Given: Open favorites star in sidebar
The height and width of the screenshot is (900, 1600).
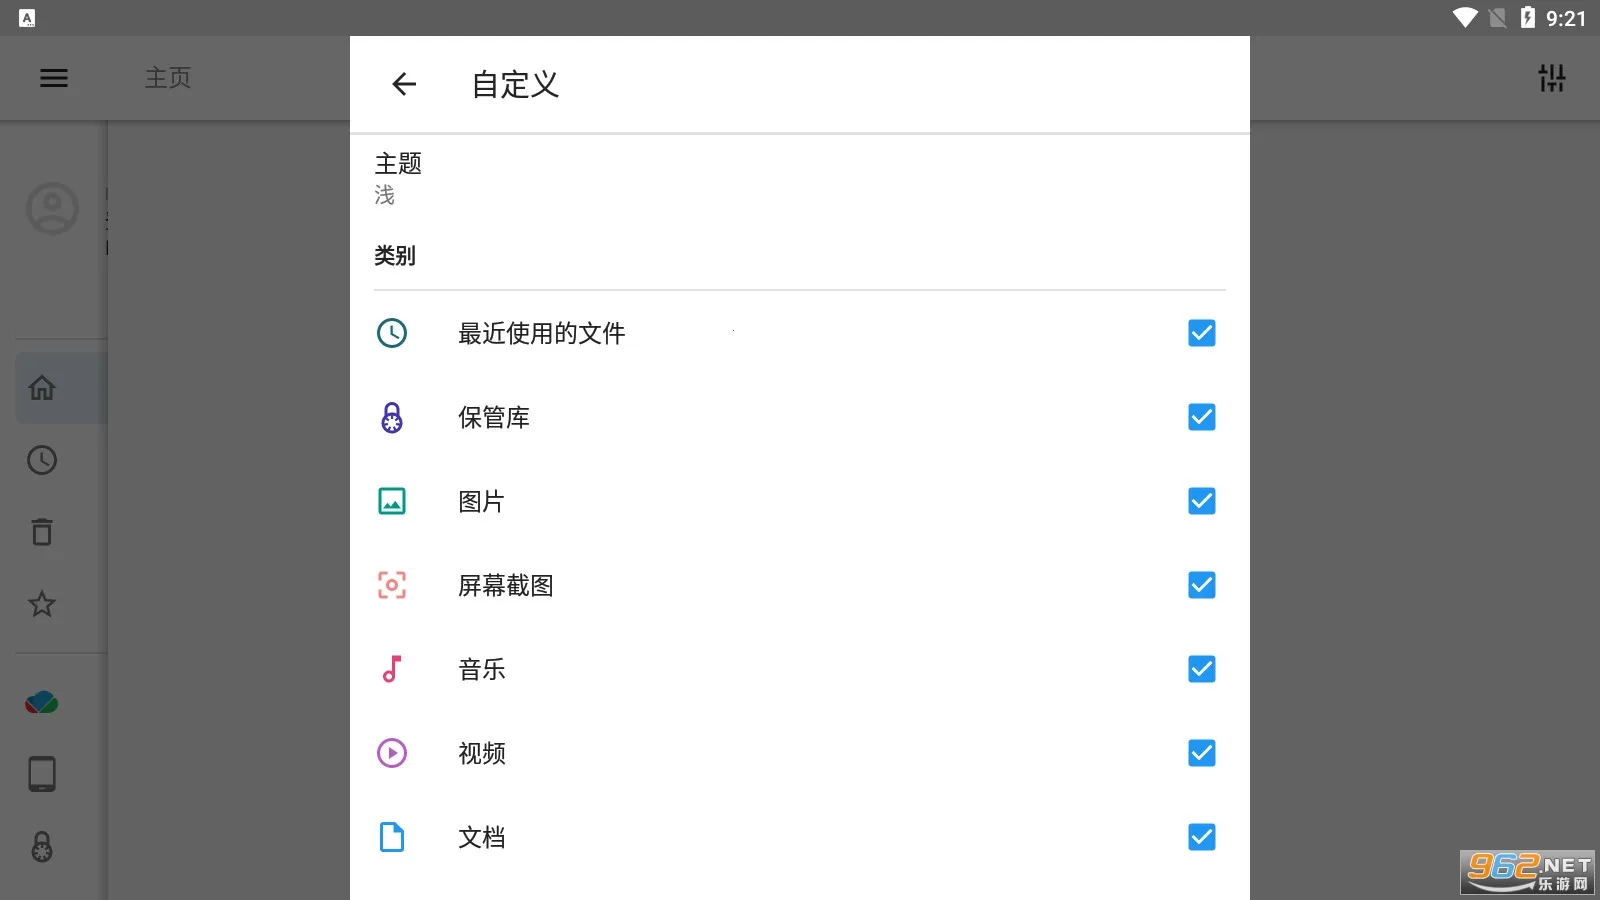Looking at the screenshot, I should pyautogui.click(x=42, y=604).
